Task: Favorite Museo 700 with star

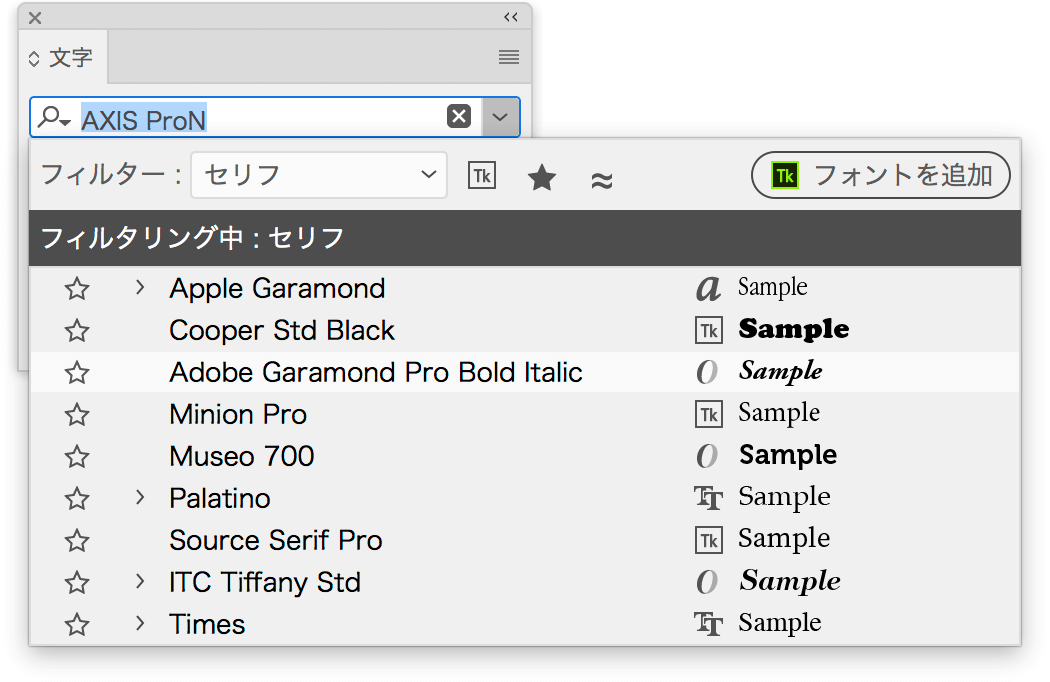Action: (x=77, y=457)
